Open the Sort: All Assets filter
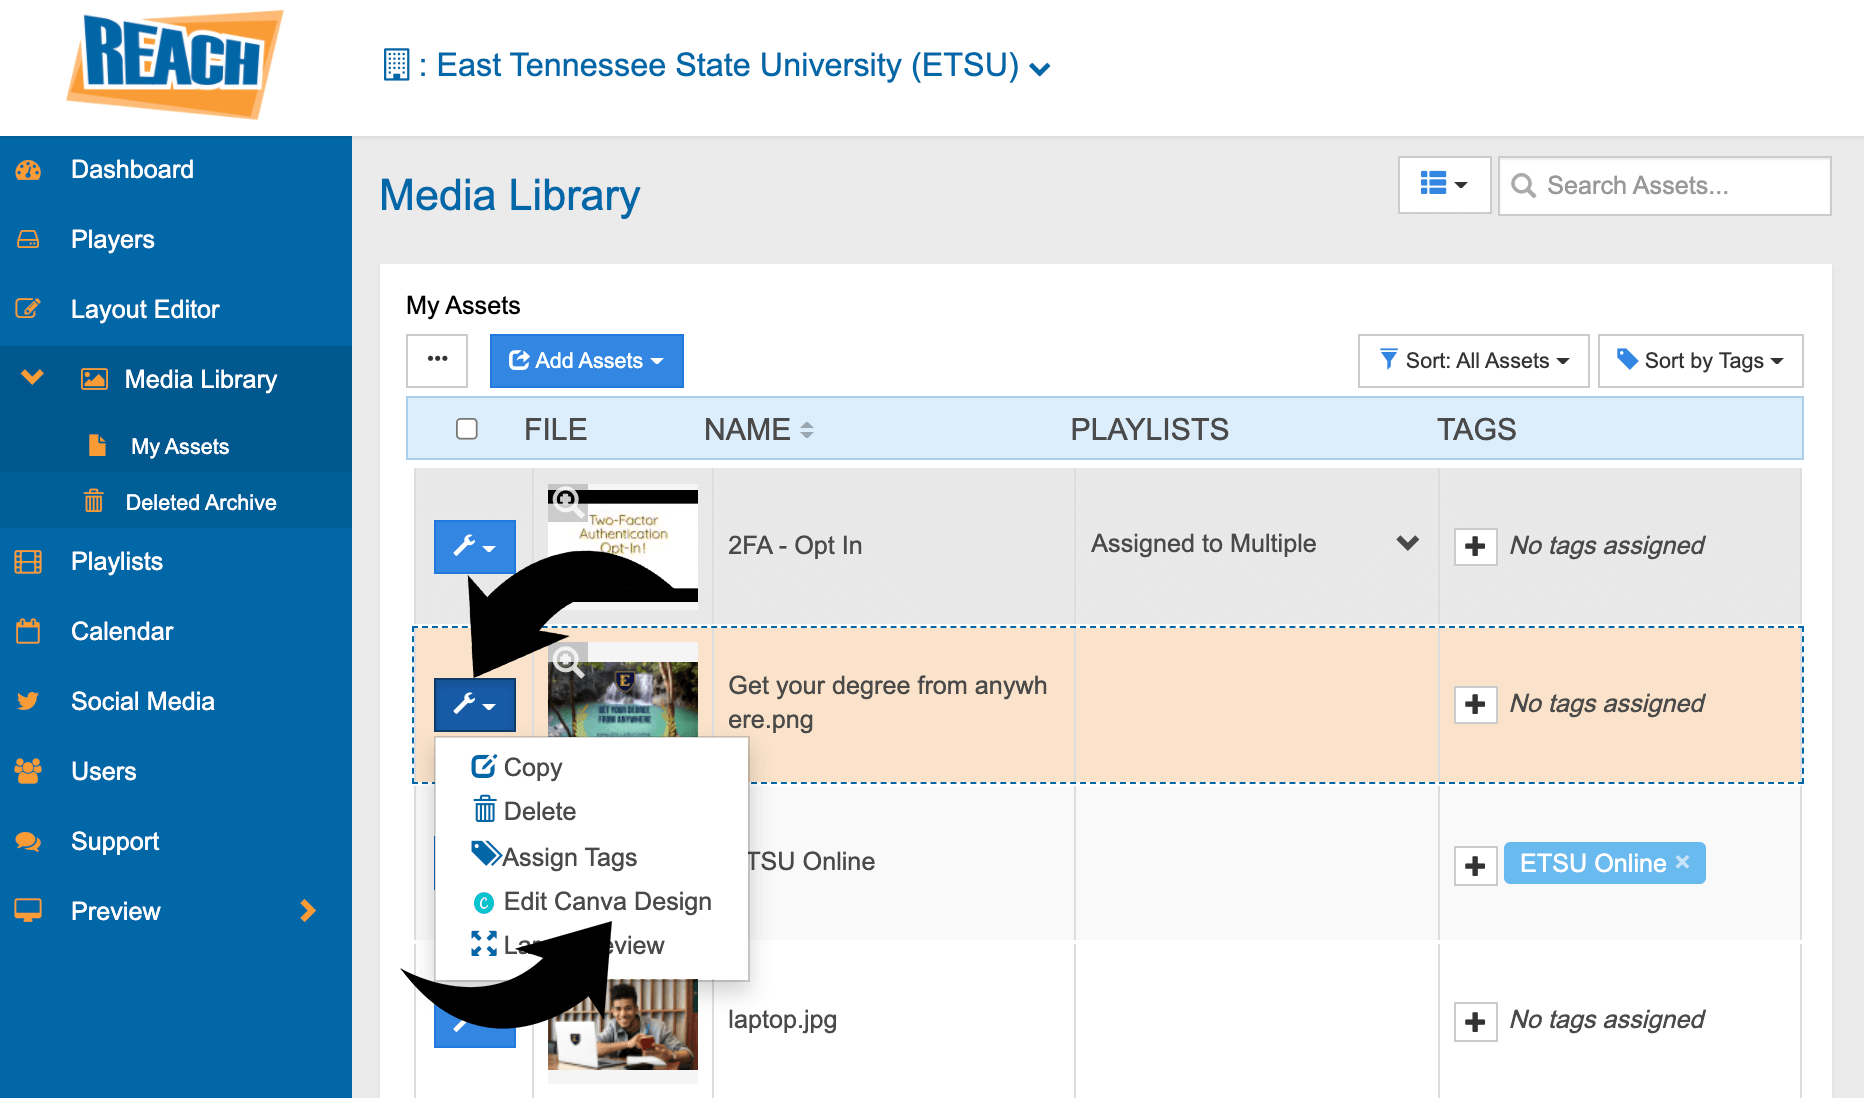Image resolution: width=1864 pixels, height=1098 pixels. (1473, 361)
